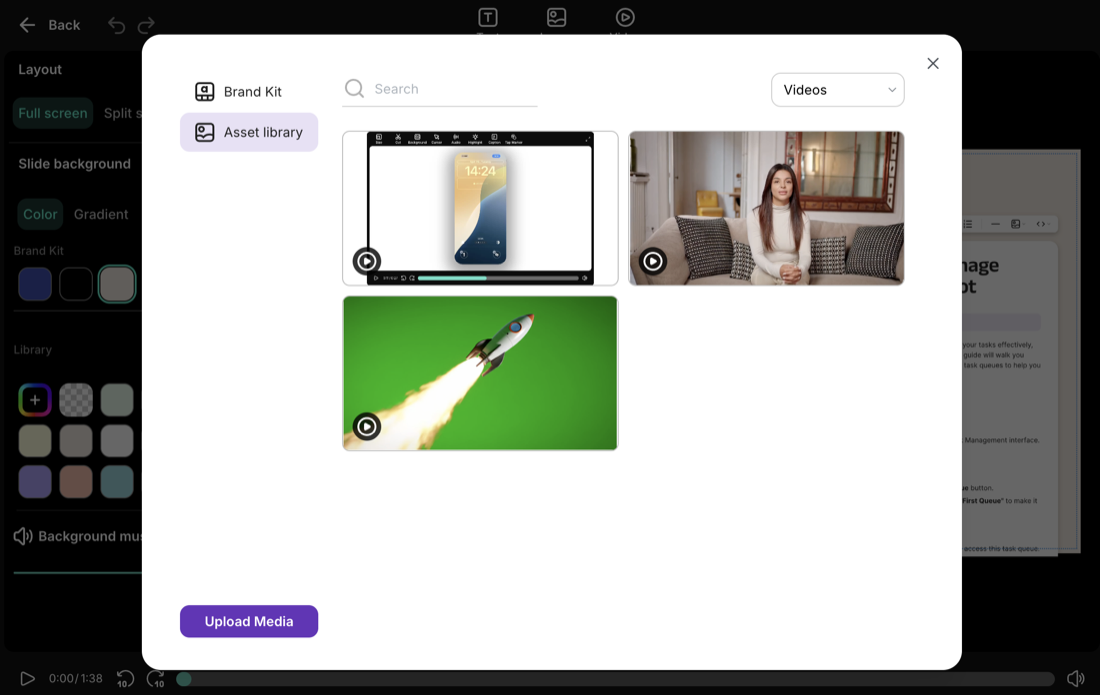
Task: Select the Image tool icon in top toolbar
Action: click(556, 17)
